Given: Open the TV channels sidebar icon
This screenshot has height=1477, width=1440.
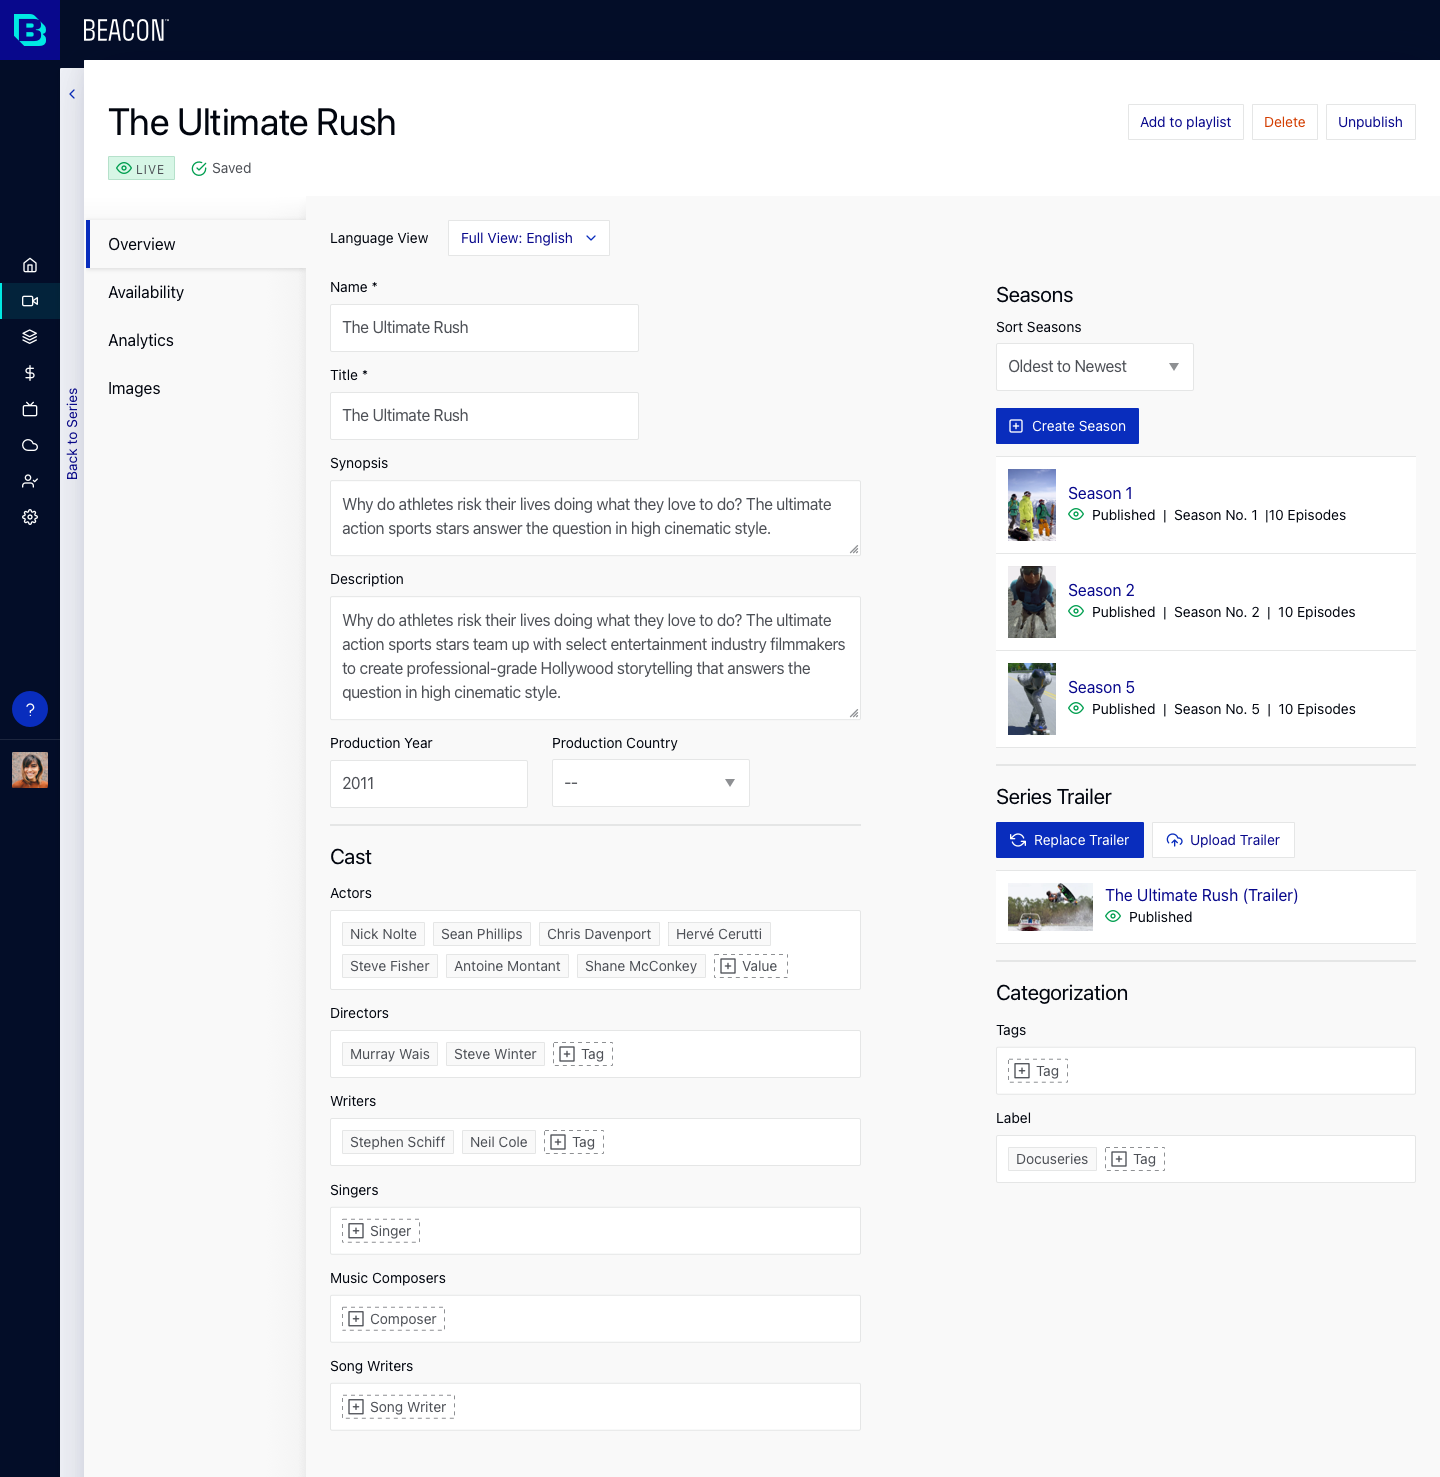Looking at the screenshot, I should point(30,409).
